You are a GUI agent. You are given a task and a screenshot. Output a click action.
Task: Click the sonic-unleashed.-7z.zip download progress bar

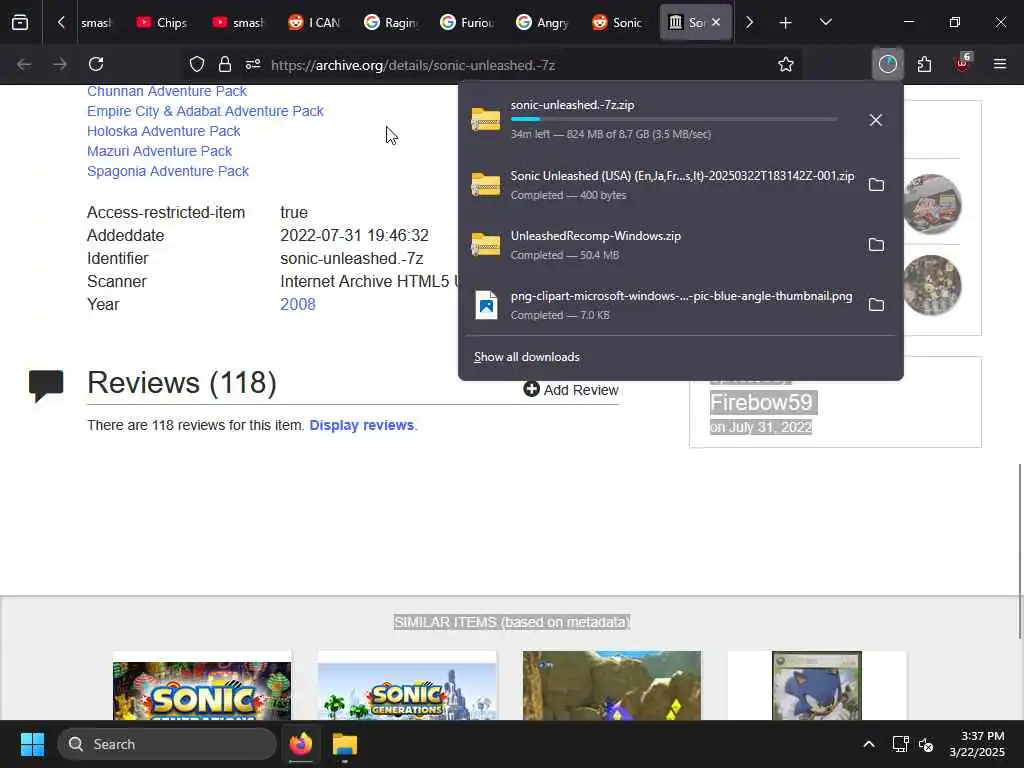pos(674,120)
